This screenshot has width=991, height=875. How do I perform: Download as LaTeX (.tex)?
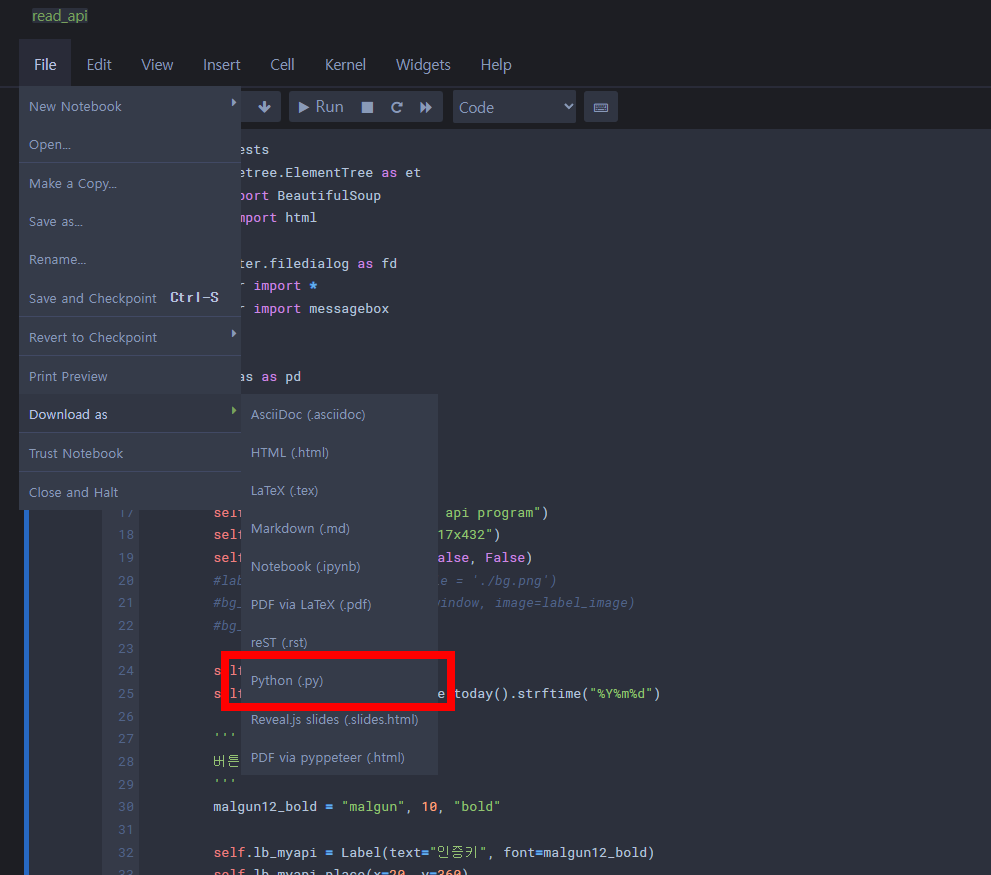click(339, 490)
